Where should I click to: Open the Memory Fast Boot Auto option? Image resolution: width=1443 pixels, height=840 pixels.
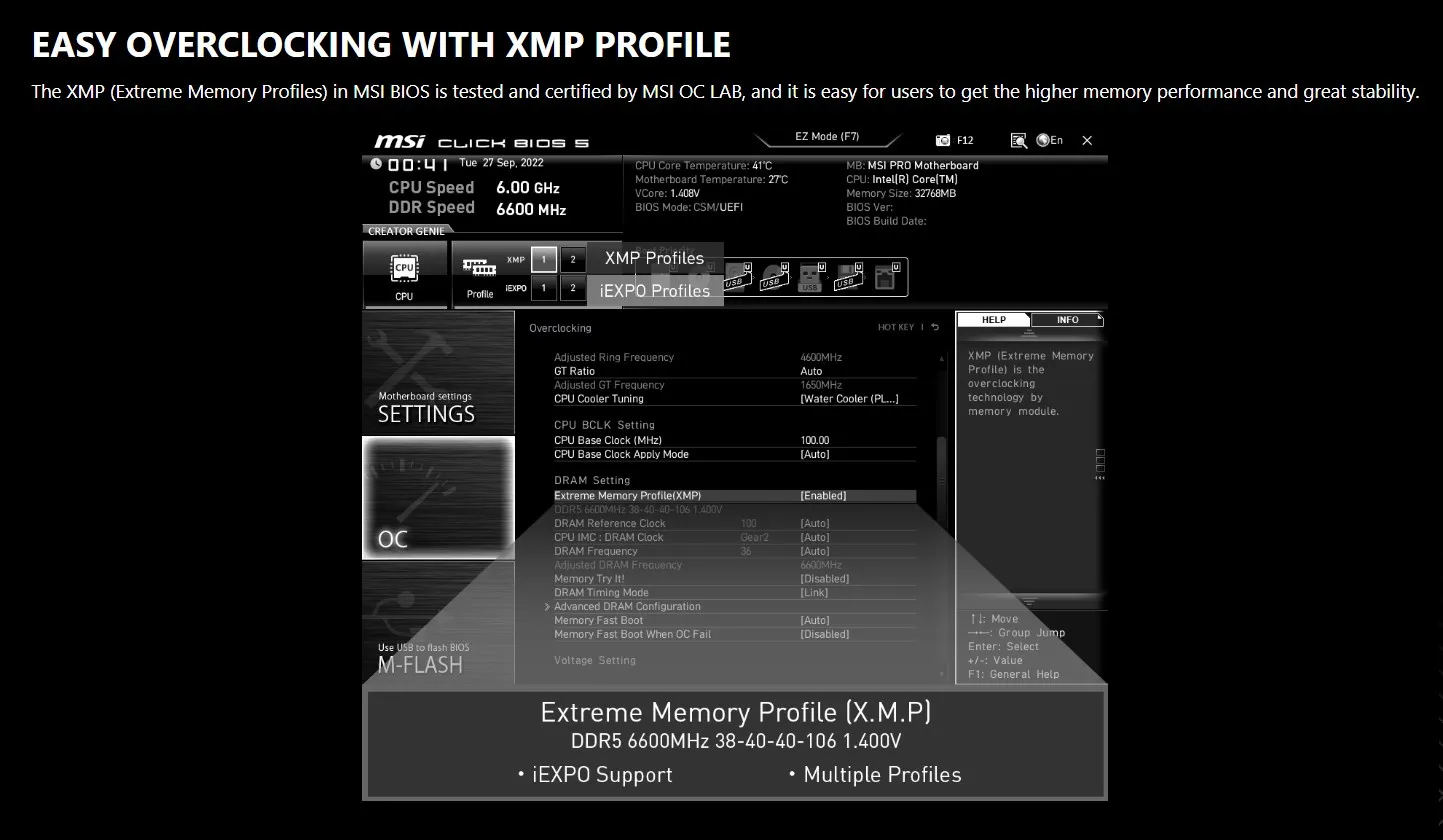point(815,621)
